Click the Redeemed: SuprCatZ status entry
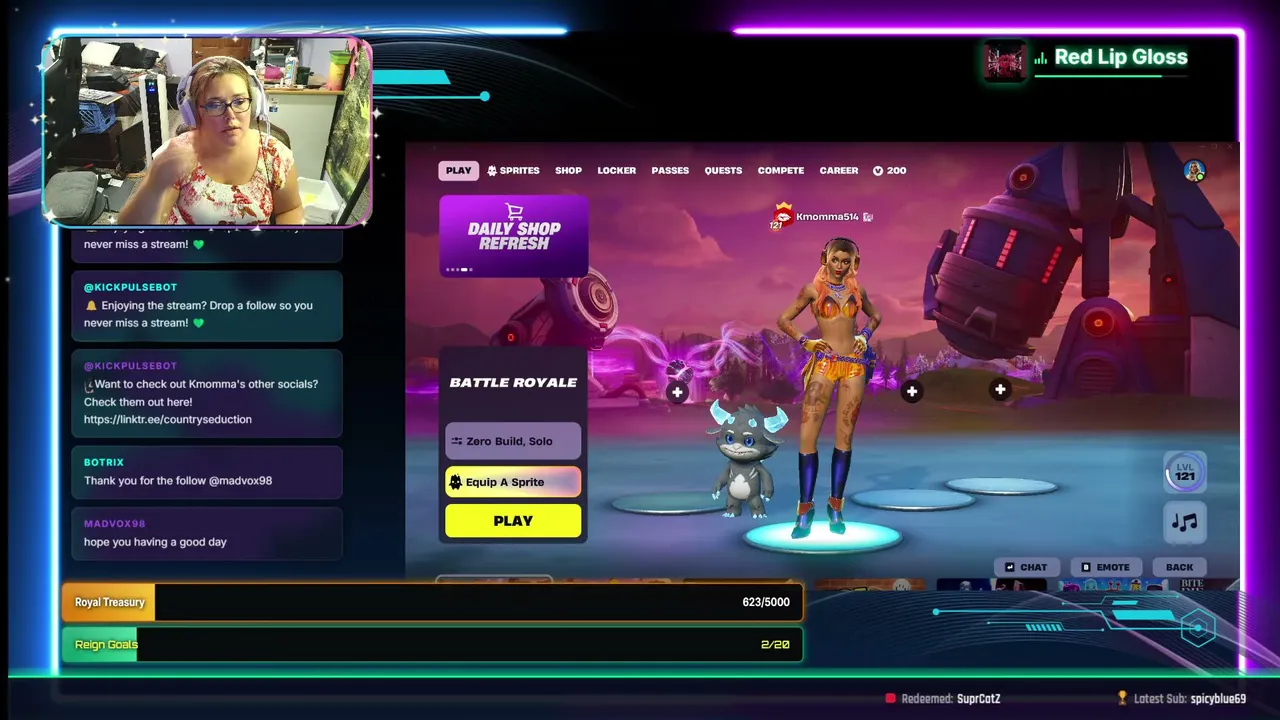Screen dimensions: 1280x720 [943, 699]
